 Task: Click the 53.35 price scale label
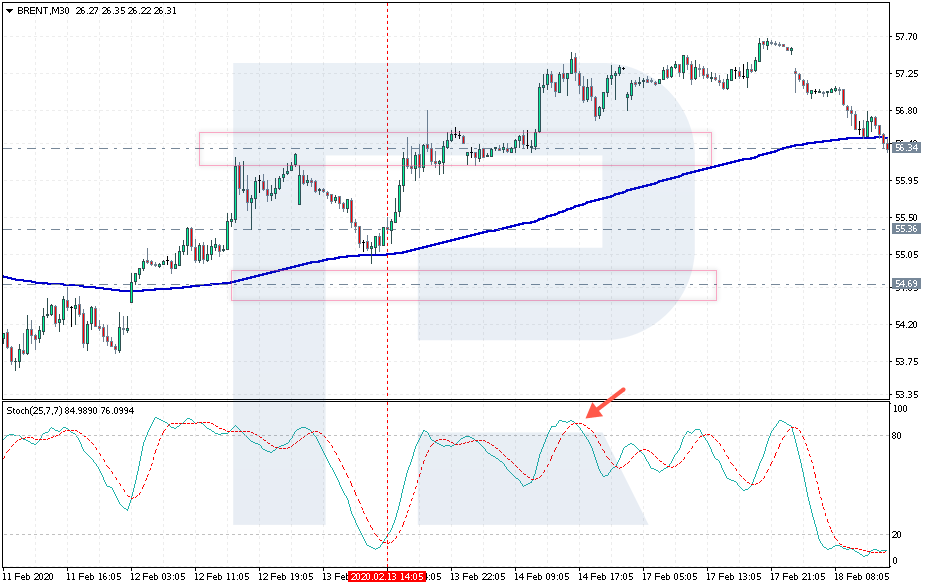coord(906,394)
